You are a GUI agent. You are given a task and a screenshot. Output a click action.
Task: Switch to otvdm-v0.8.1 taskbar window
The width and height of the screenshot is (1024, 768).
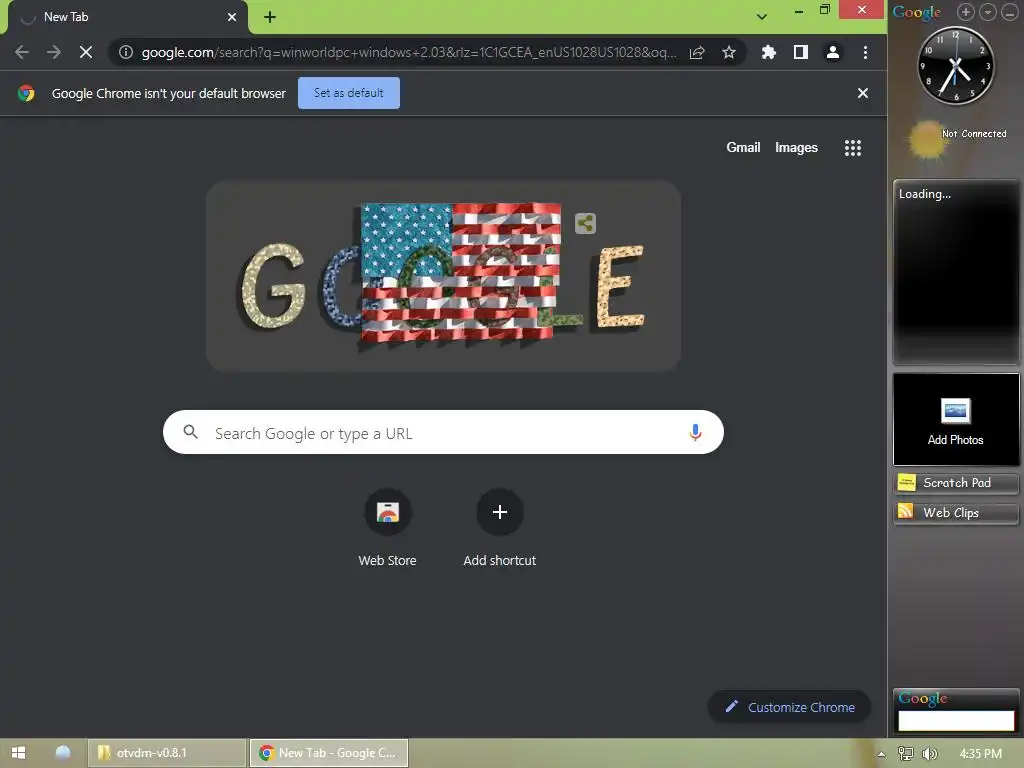pyautogui.click(x=167, y=753)
